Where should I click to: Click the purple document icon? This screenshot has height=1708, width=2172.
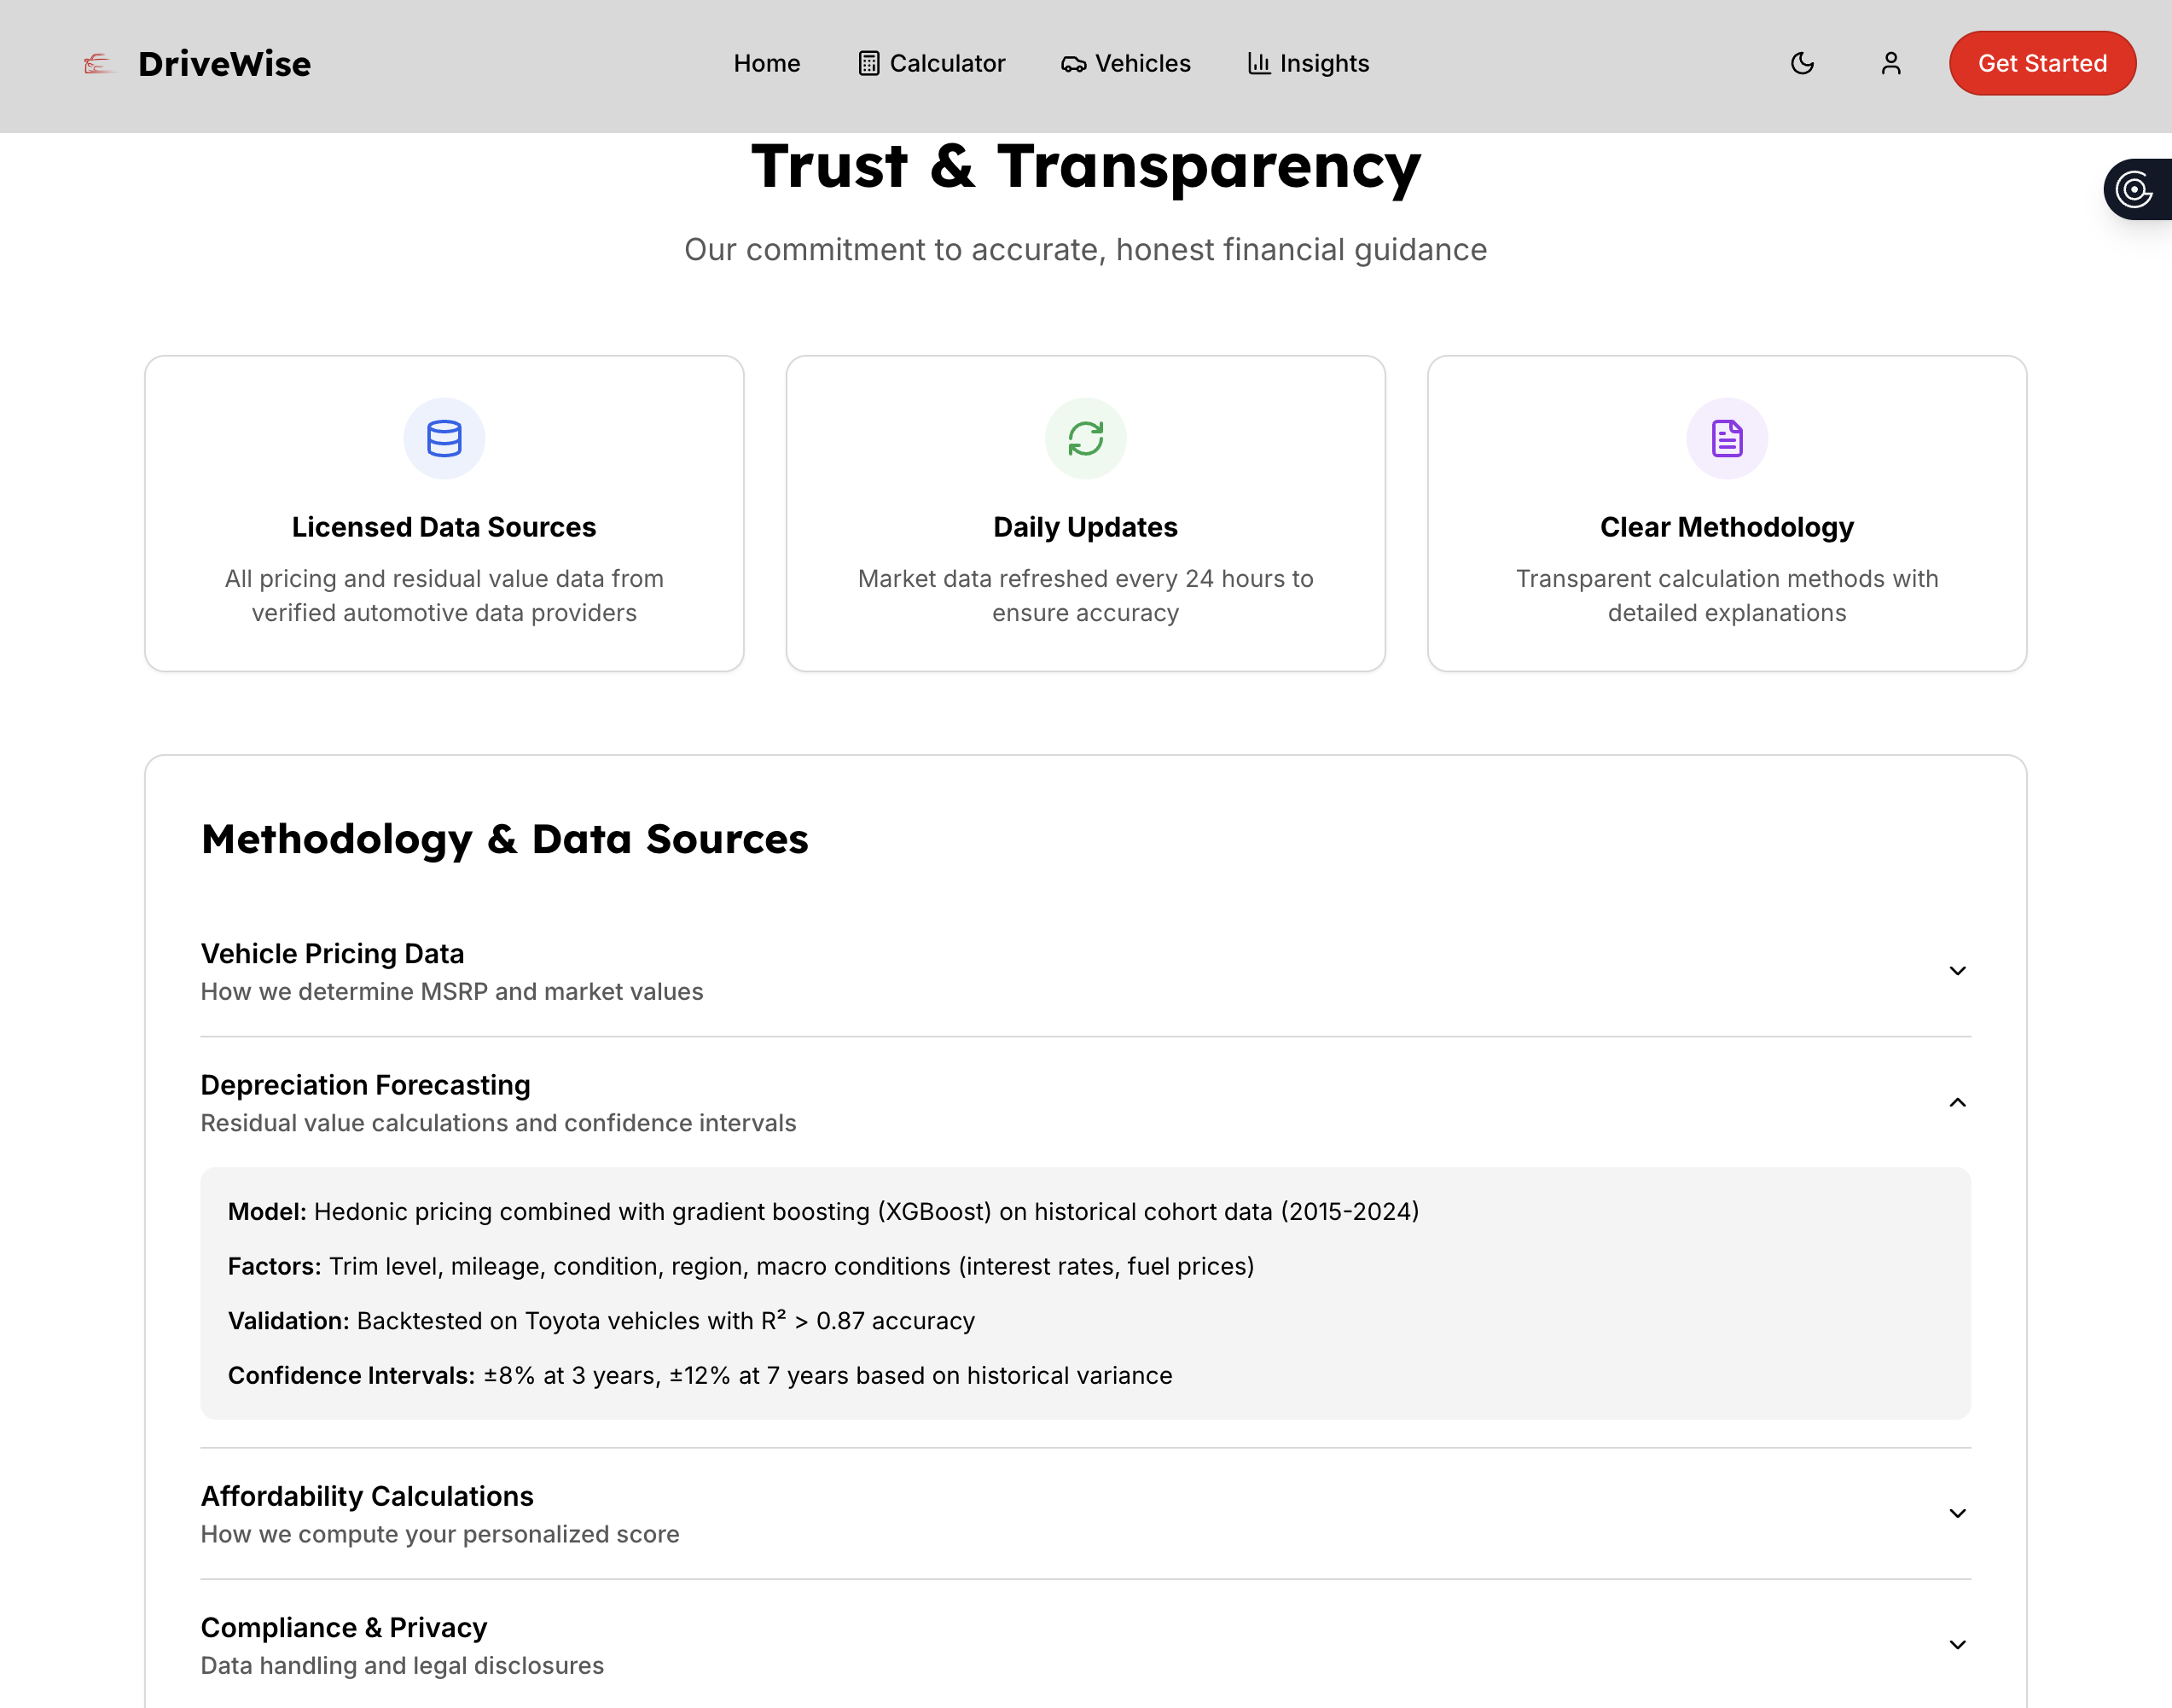click(1726, 438)
